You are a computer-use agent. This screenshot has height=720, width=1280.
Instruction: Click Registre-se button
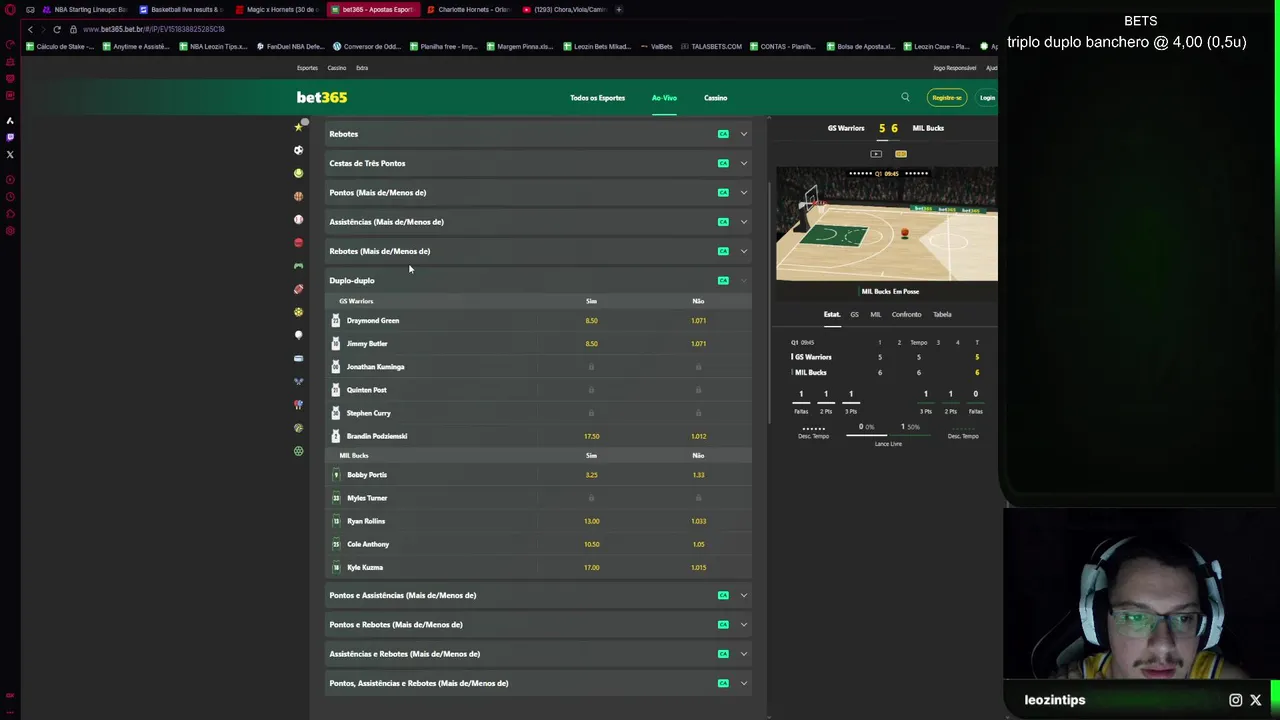[947, 98]
